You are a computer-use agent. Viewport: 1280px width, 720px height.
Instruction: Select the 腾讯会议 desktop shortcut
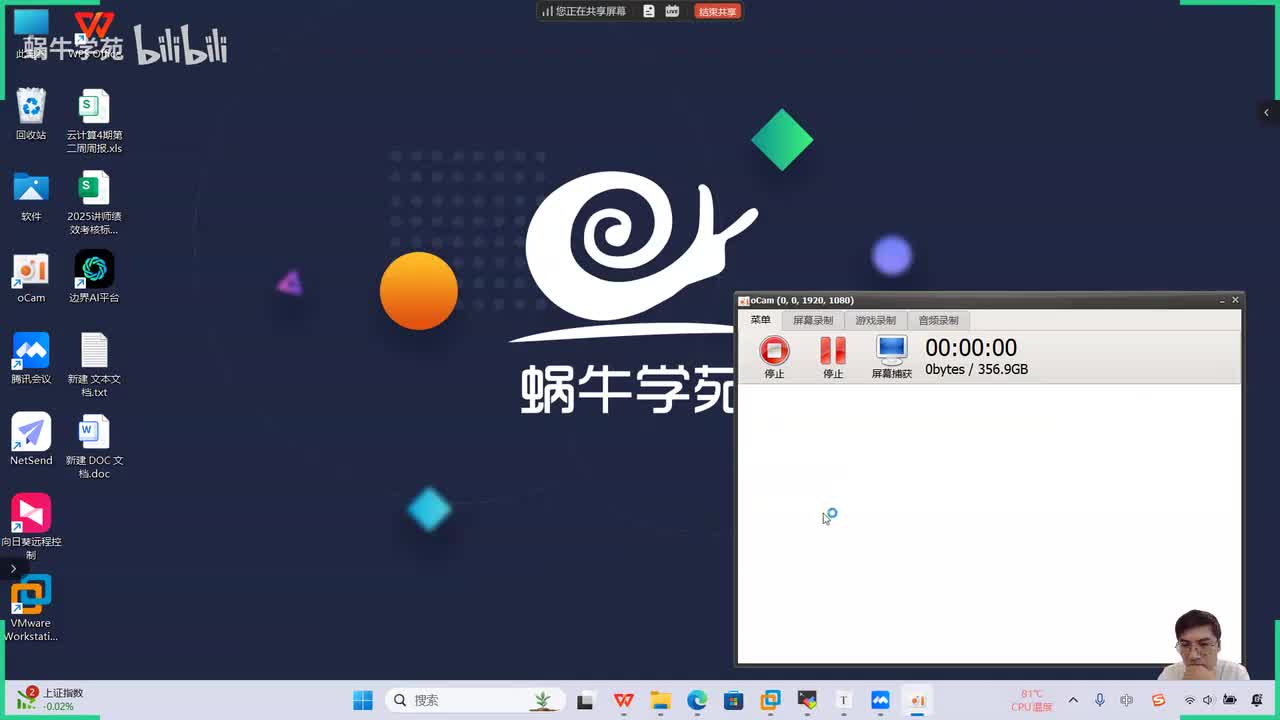(31, 359)
